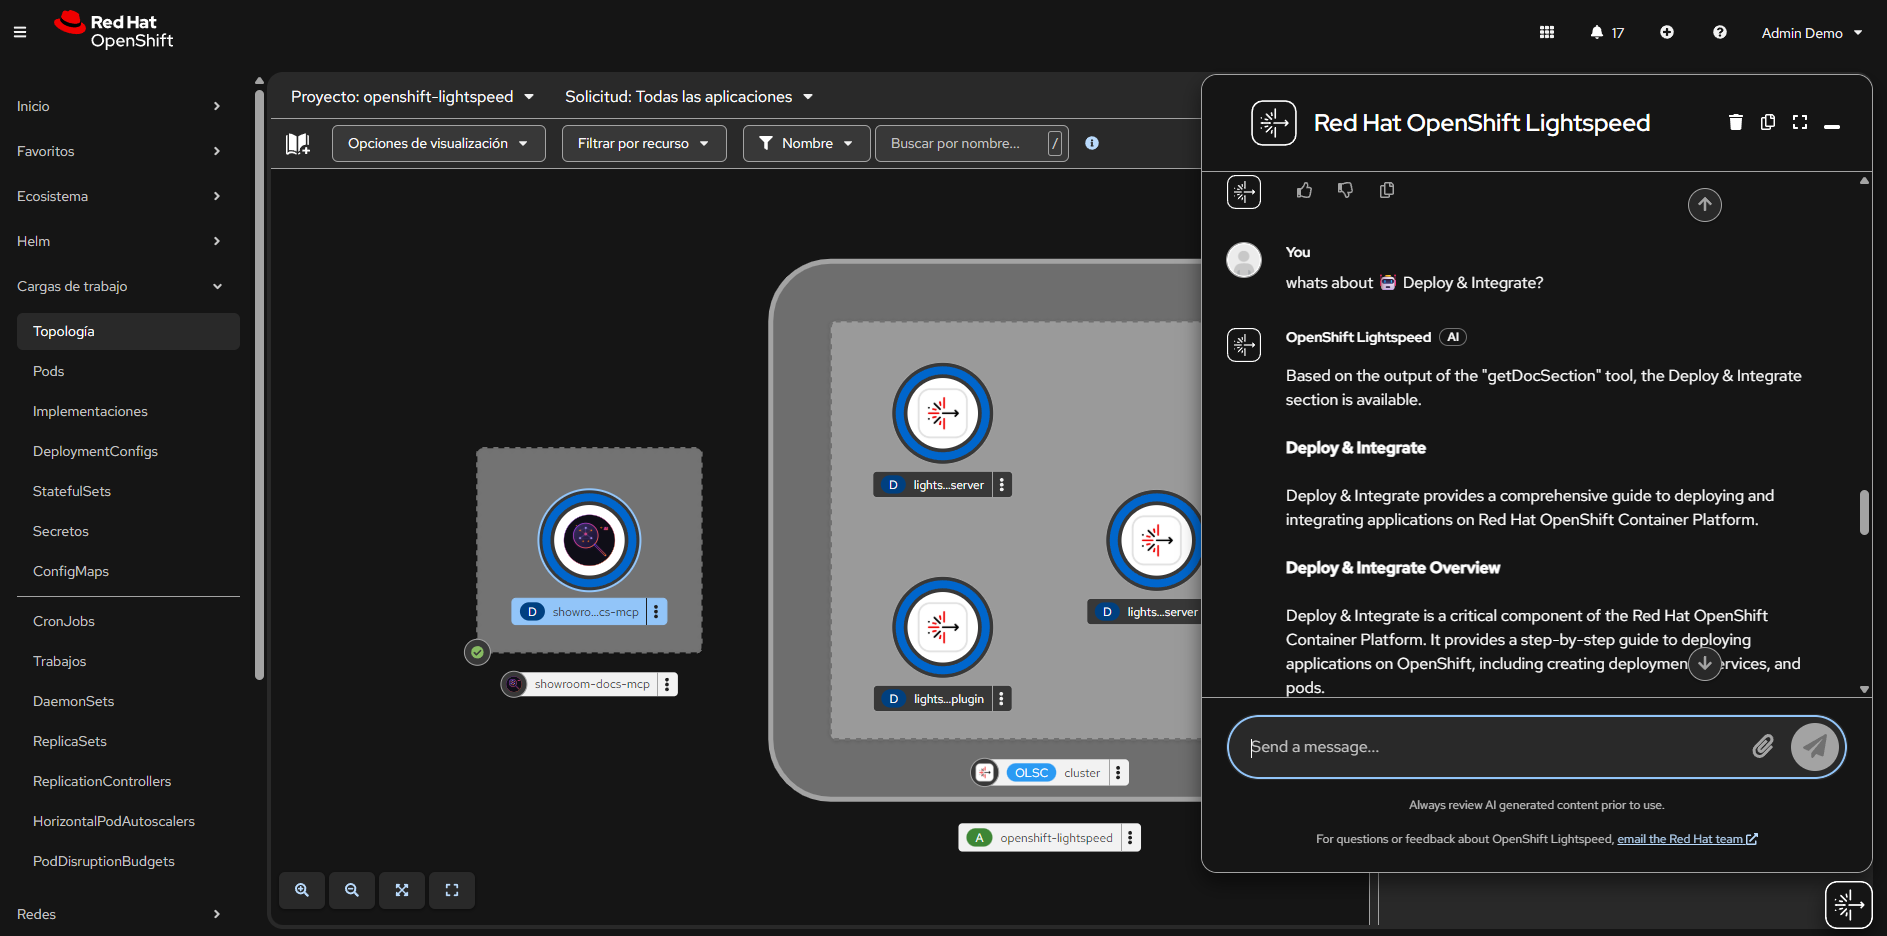Toggle fullscreen for Lightspeed chat panel
This screenshot has width=1887, height=936.
pyautogui.click(x=1800, y=122)
